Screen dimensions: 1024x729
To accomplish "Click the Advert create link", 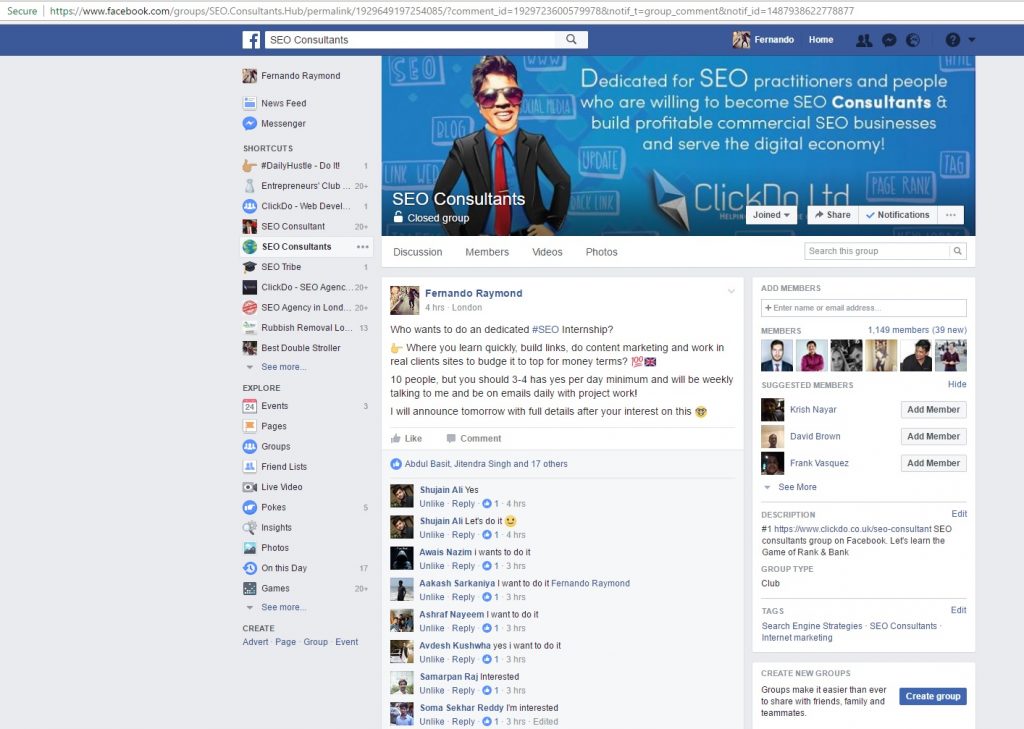I will pyautogui.click(x=255, y=642).
